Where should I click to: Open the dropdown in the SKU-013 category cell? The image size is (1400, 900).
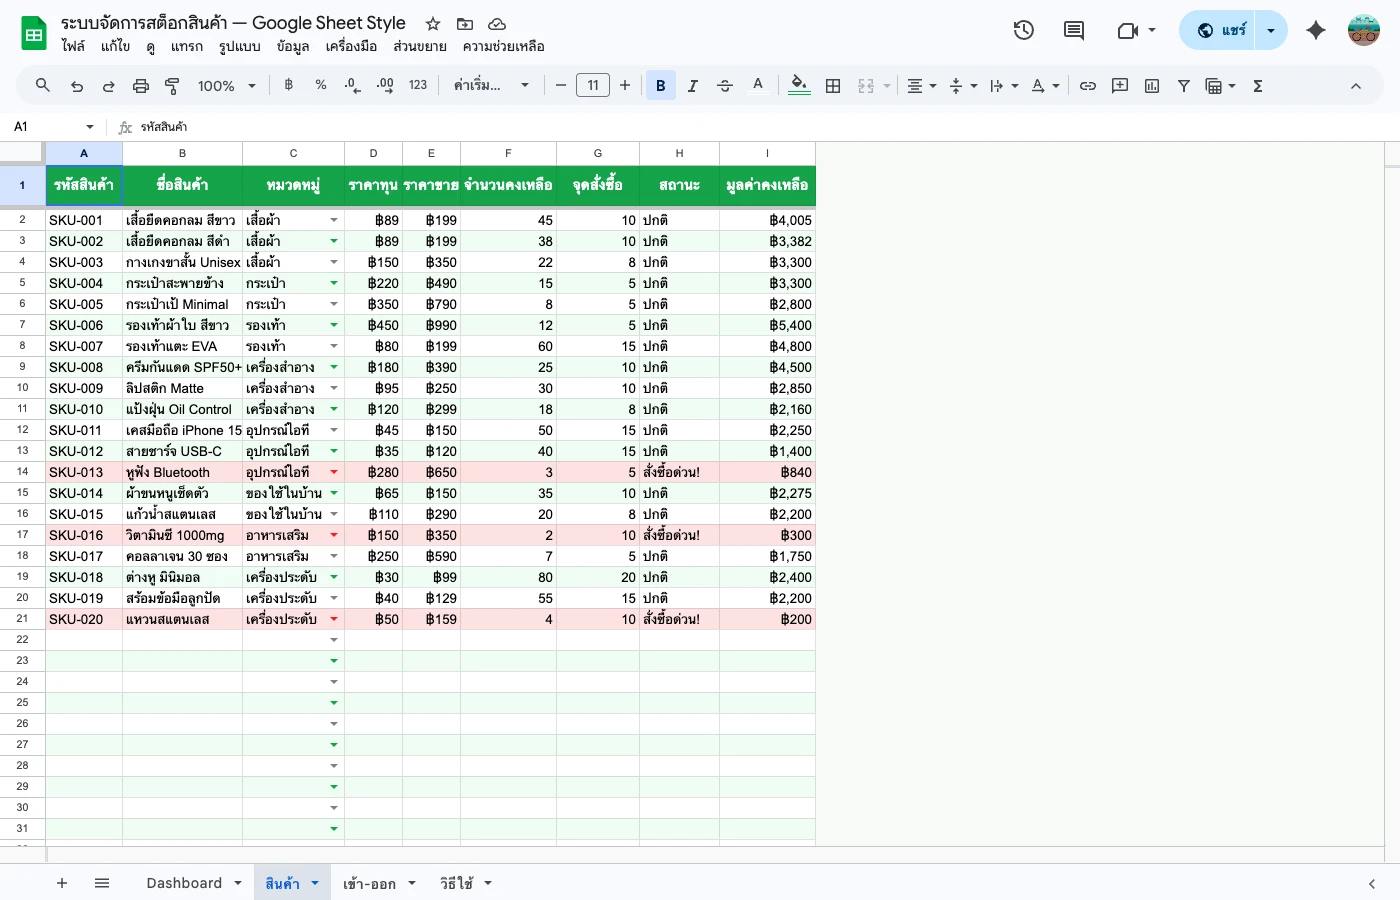tap(334, 471)
